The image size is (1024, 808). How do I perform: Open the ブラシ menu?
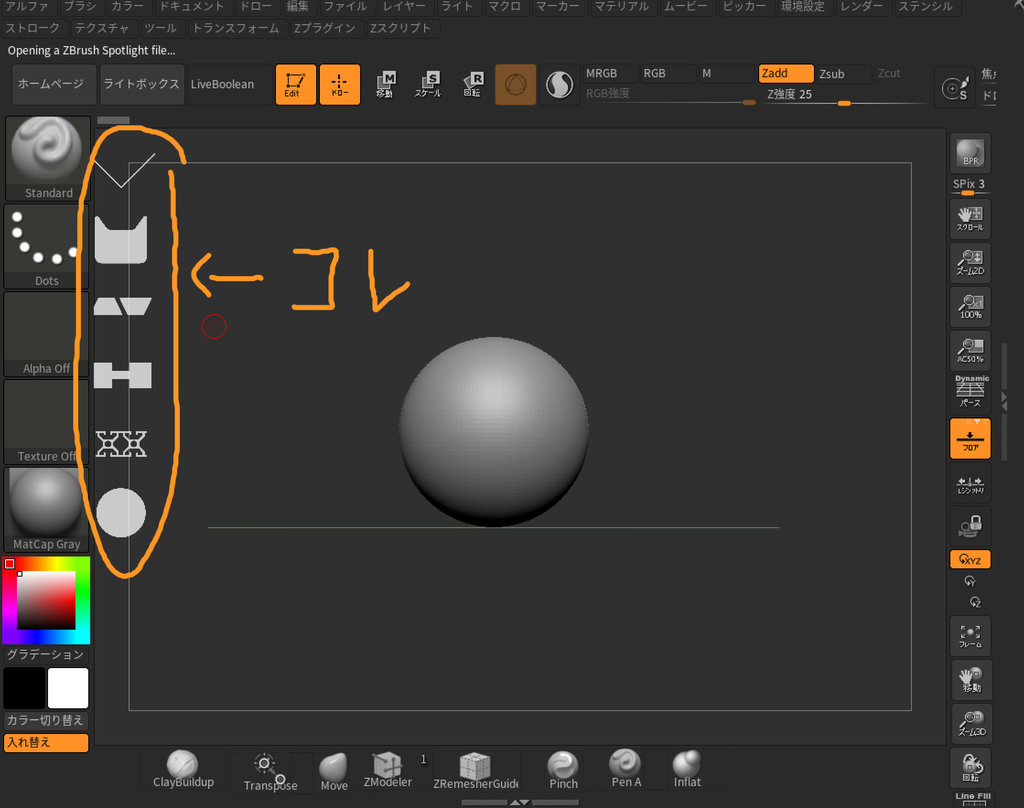[79, 6]
